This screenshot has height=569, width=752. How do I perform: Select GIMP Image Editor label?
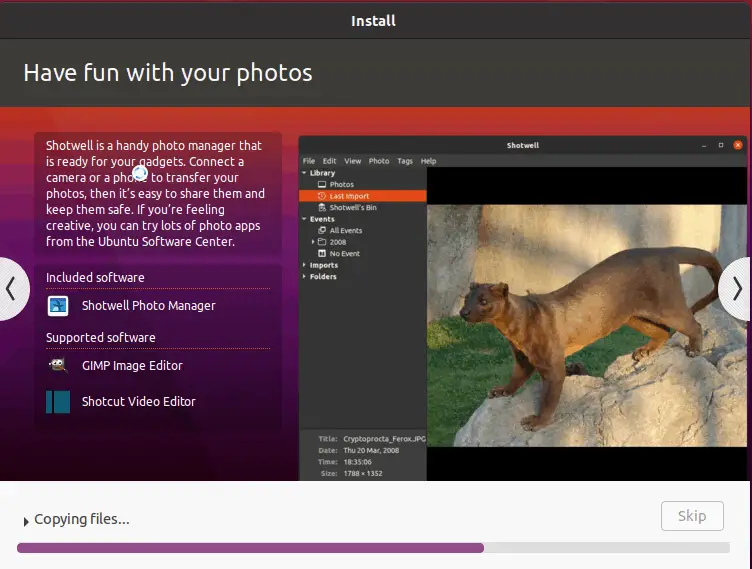pos(132,366)
